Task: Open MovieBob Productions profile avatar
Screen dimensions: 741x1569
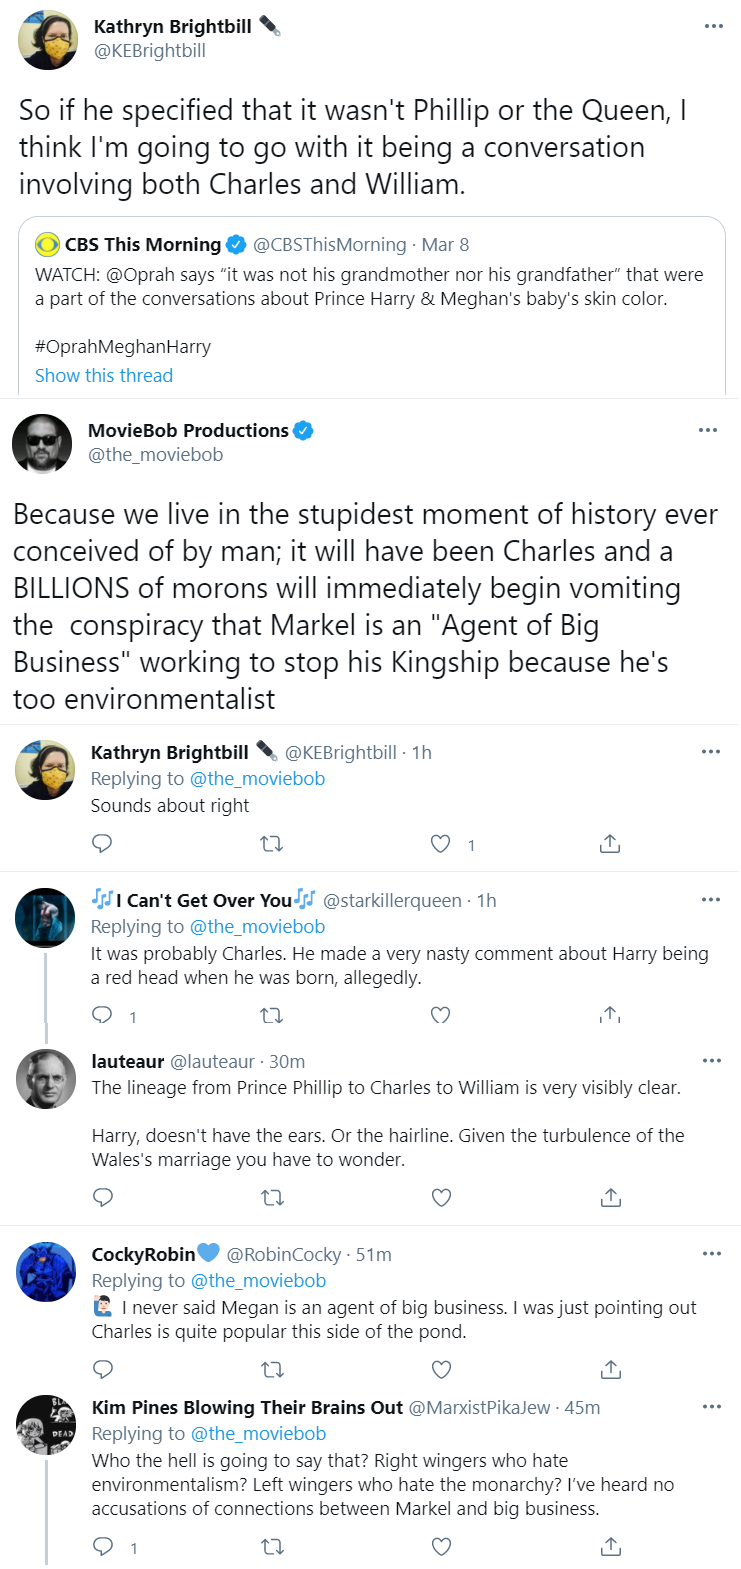Action: [42, 443]
